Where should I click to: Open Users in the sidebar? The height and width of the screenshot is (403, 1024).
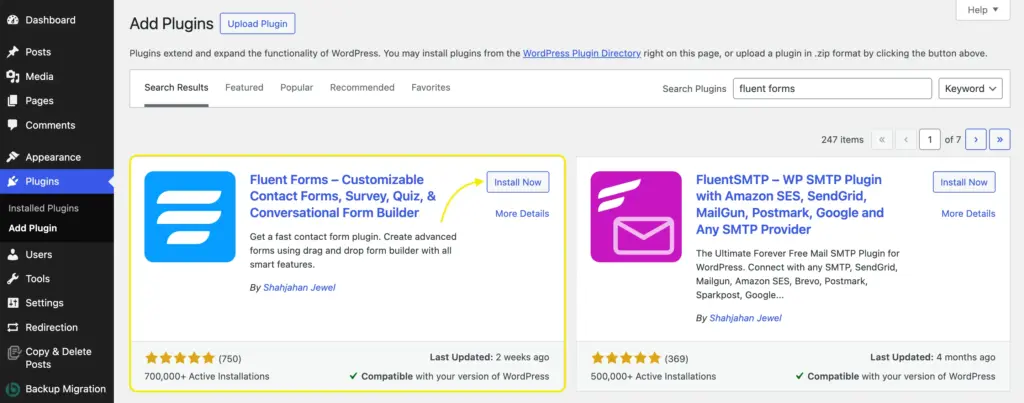click(57, 254)
